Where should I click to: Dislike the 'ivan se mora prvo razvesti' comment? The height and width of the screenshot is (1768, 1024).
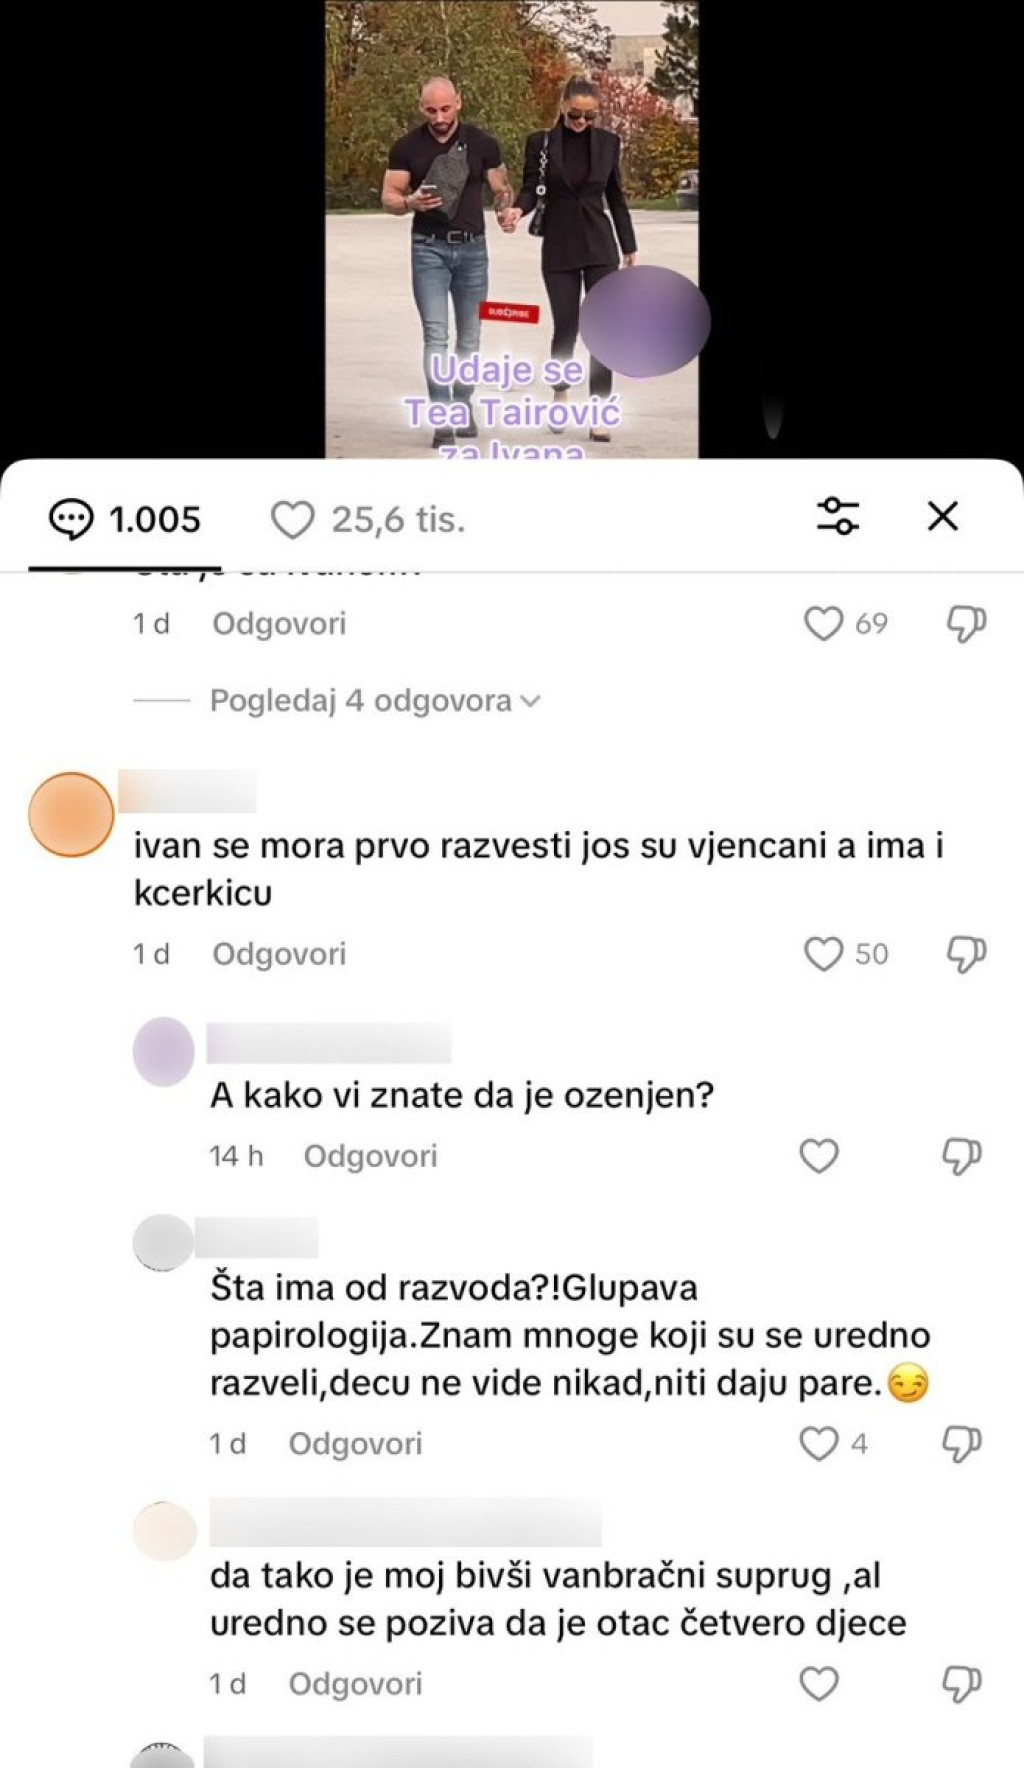(966, 954)
